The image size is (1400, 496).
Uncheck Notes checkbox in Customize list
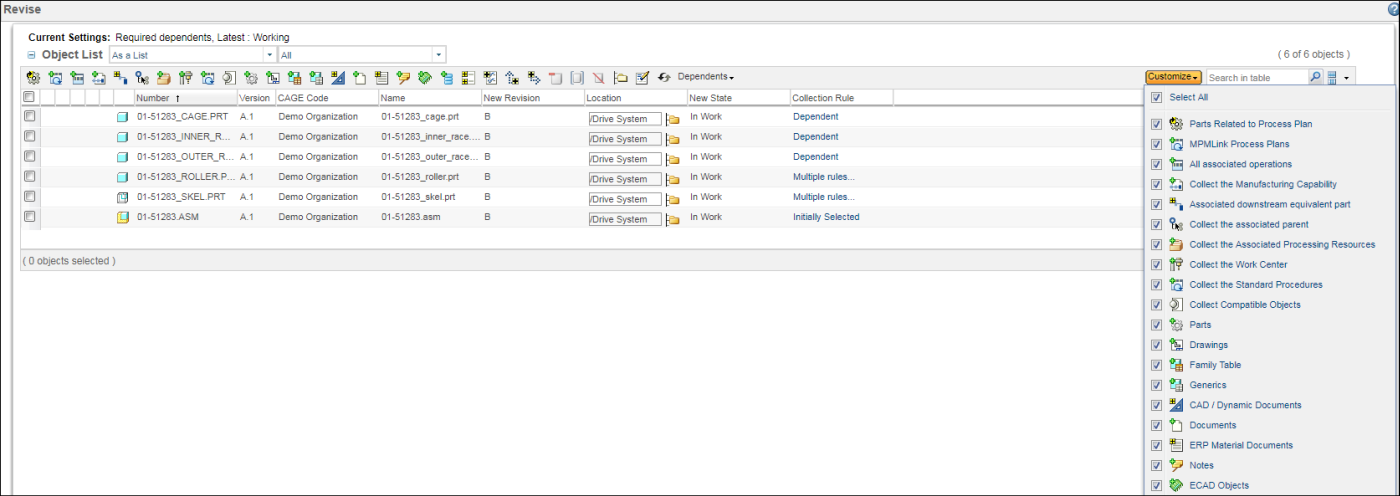pyautogui.click(x=1157, y=465)
